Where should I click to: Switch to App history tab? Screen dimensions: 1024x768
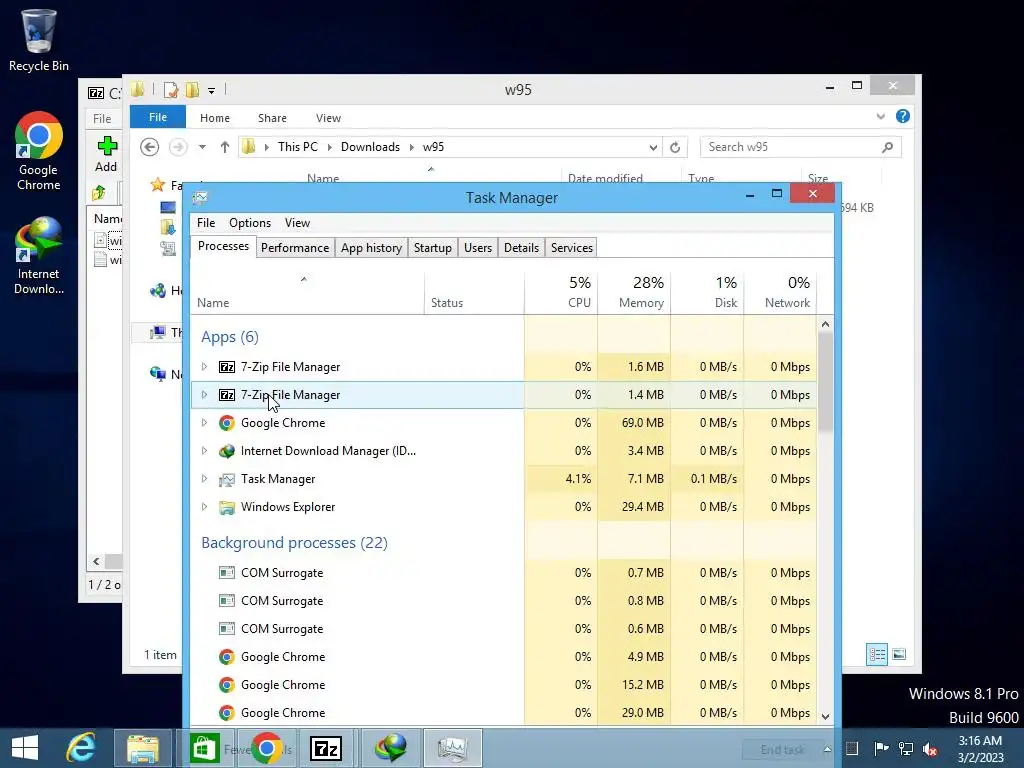coord(371,248)
